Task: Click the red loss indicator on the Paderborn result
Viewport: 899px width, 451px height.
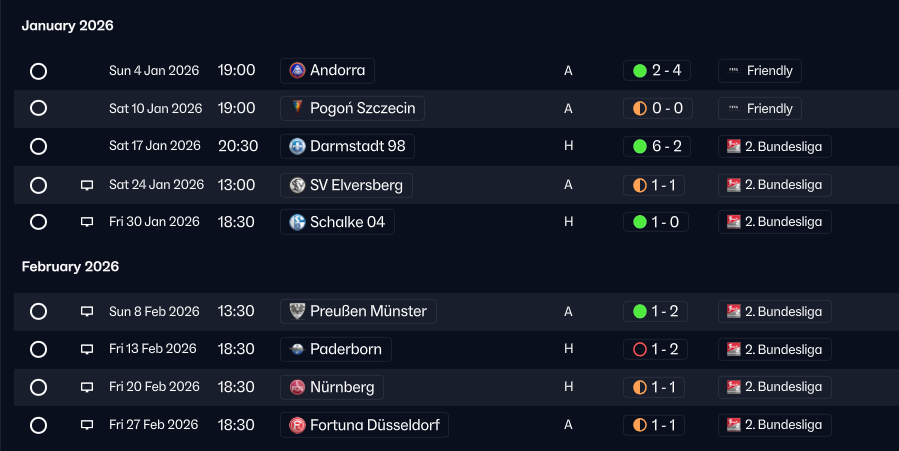Action: click(x=640, y=349)
